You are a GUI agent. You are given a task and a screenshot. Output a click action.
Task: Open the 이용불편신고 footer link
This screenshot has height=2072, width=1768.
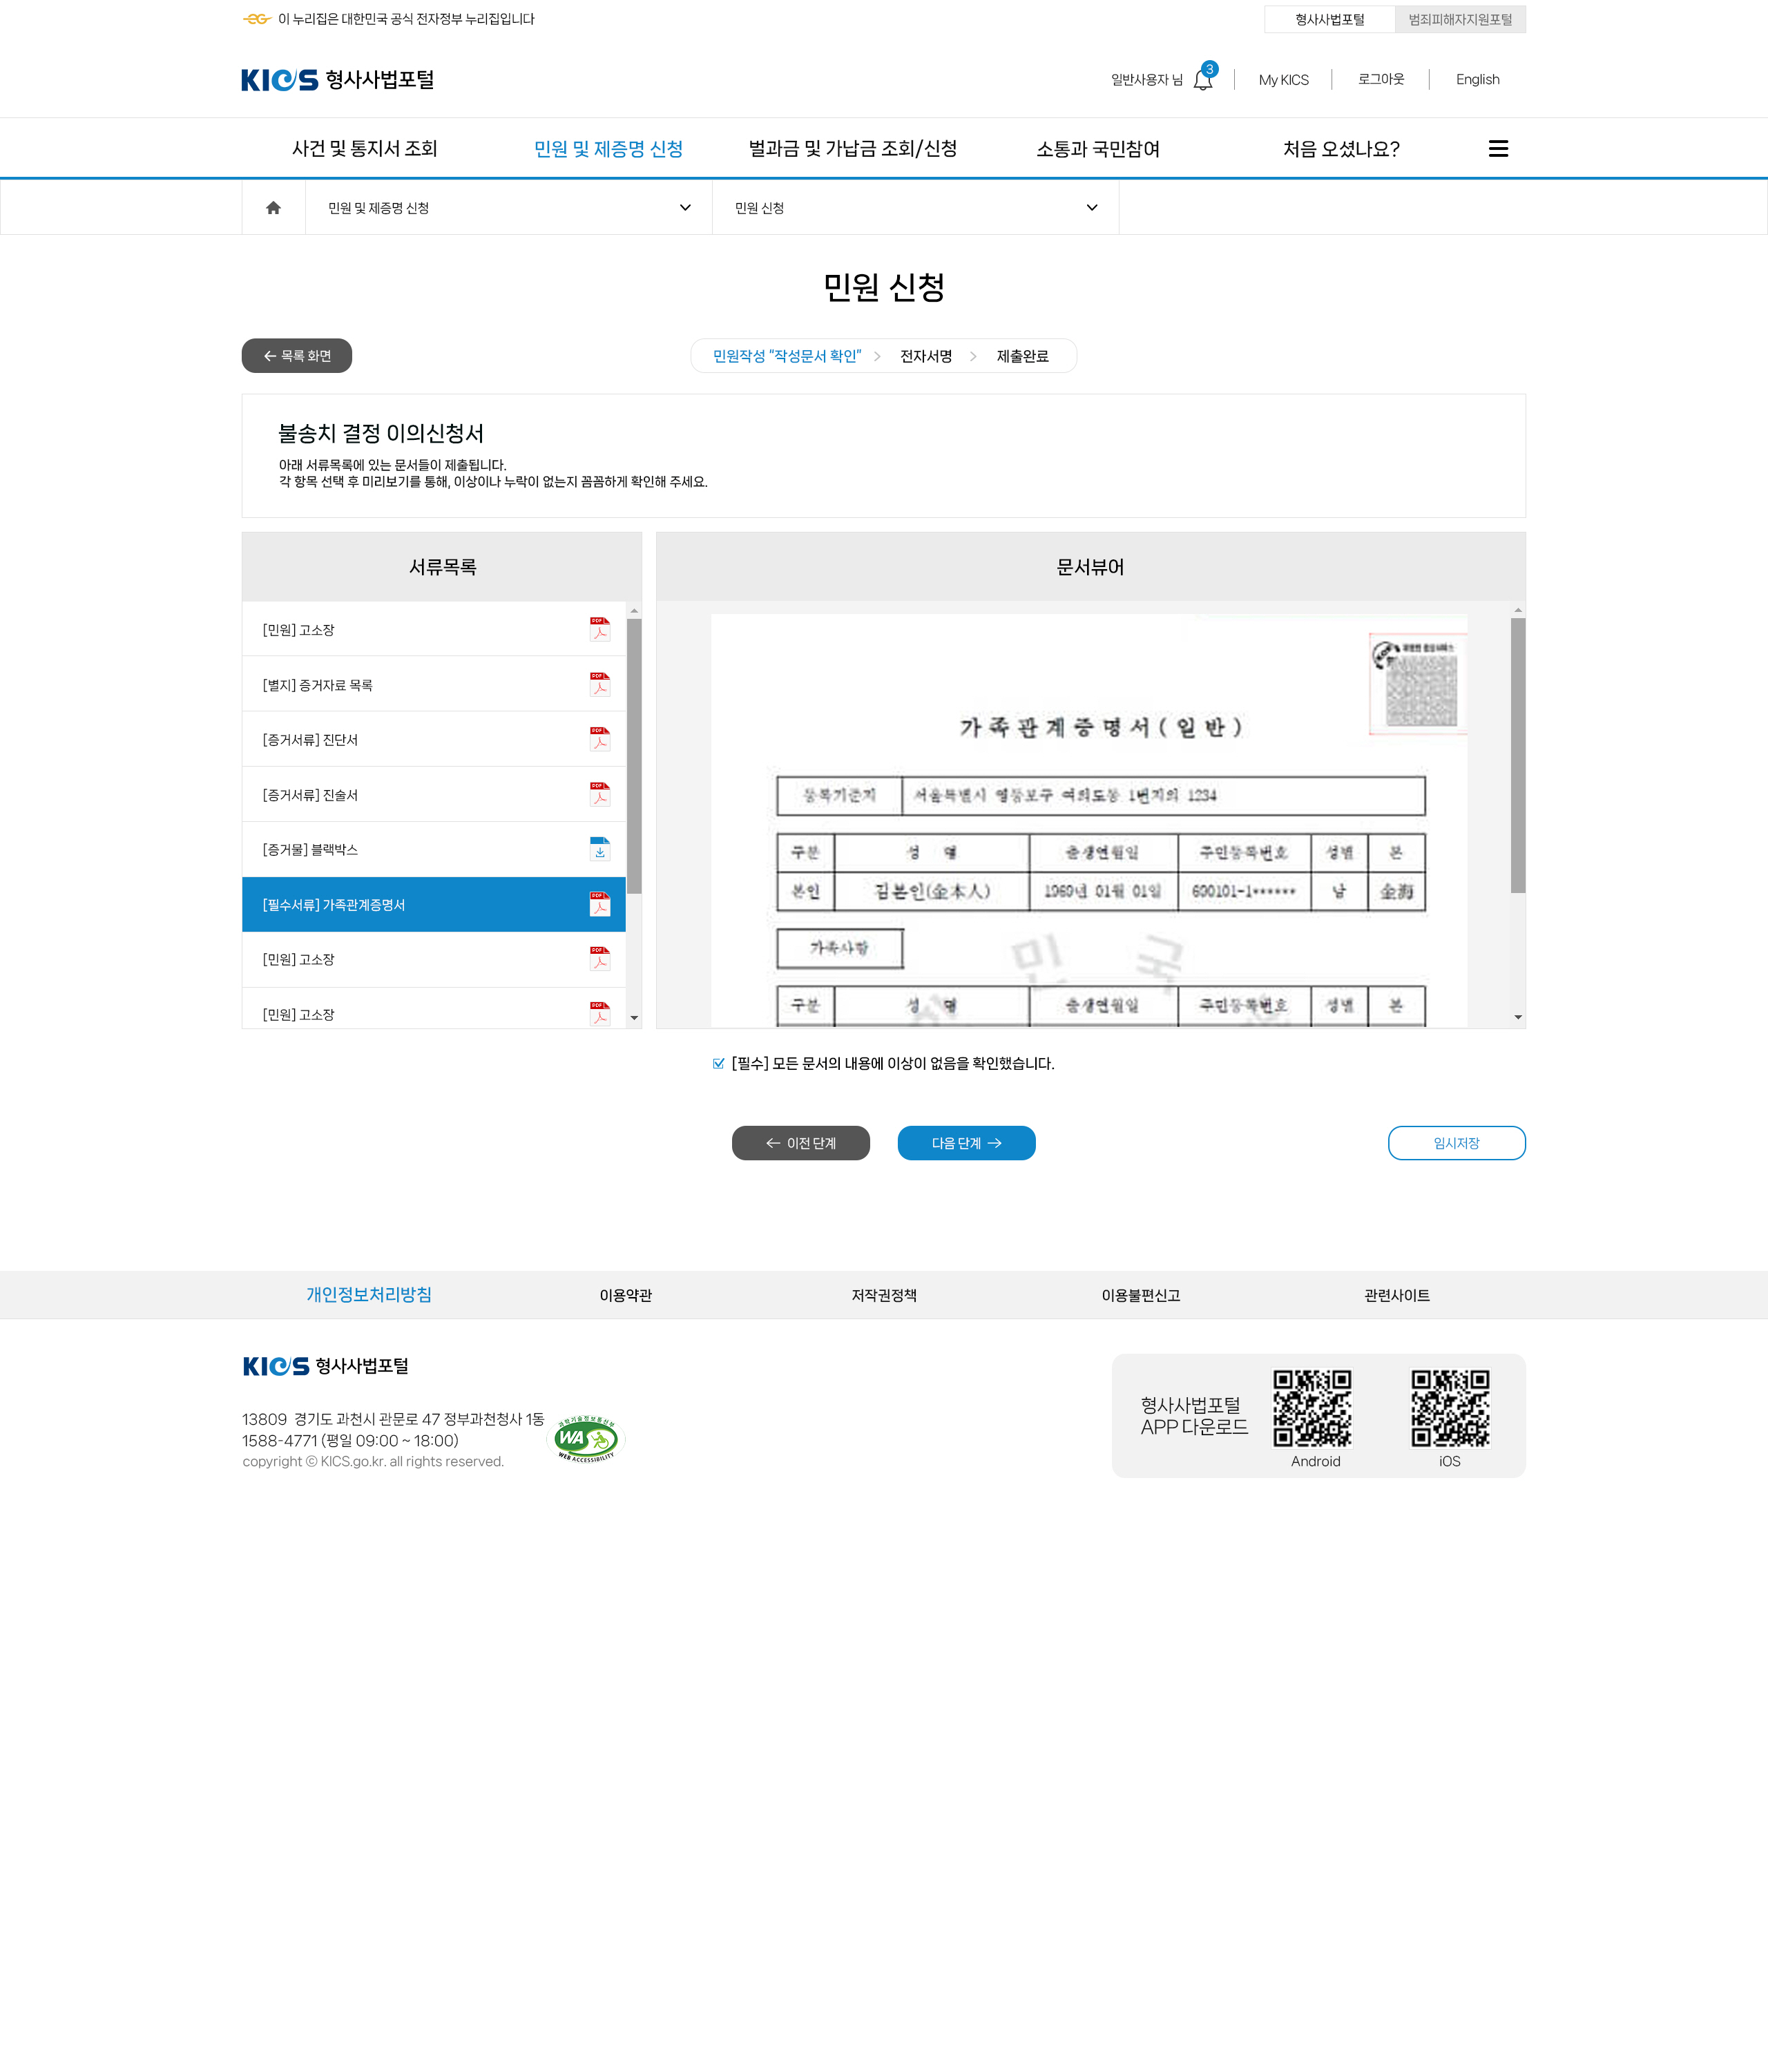tap(1141, 1295)
